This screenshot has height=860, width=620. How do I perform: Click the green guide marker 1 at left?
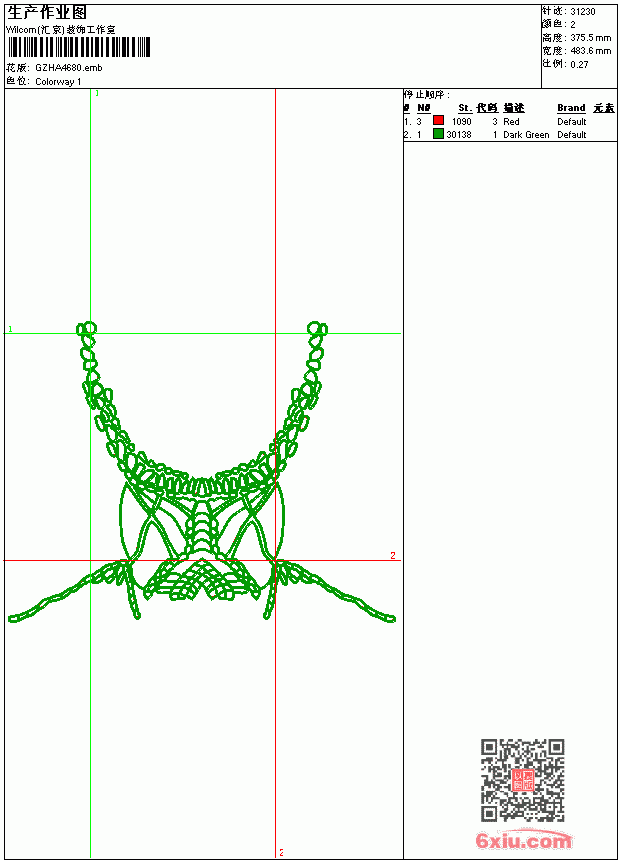pyautogui.click(x=10, y=329)
